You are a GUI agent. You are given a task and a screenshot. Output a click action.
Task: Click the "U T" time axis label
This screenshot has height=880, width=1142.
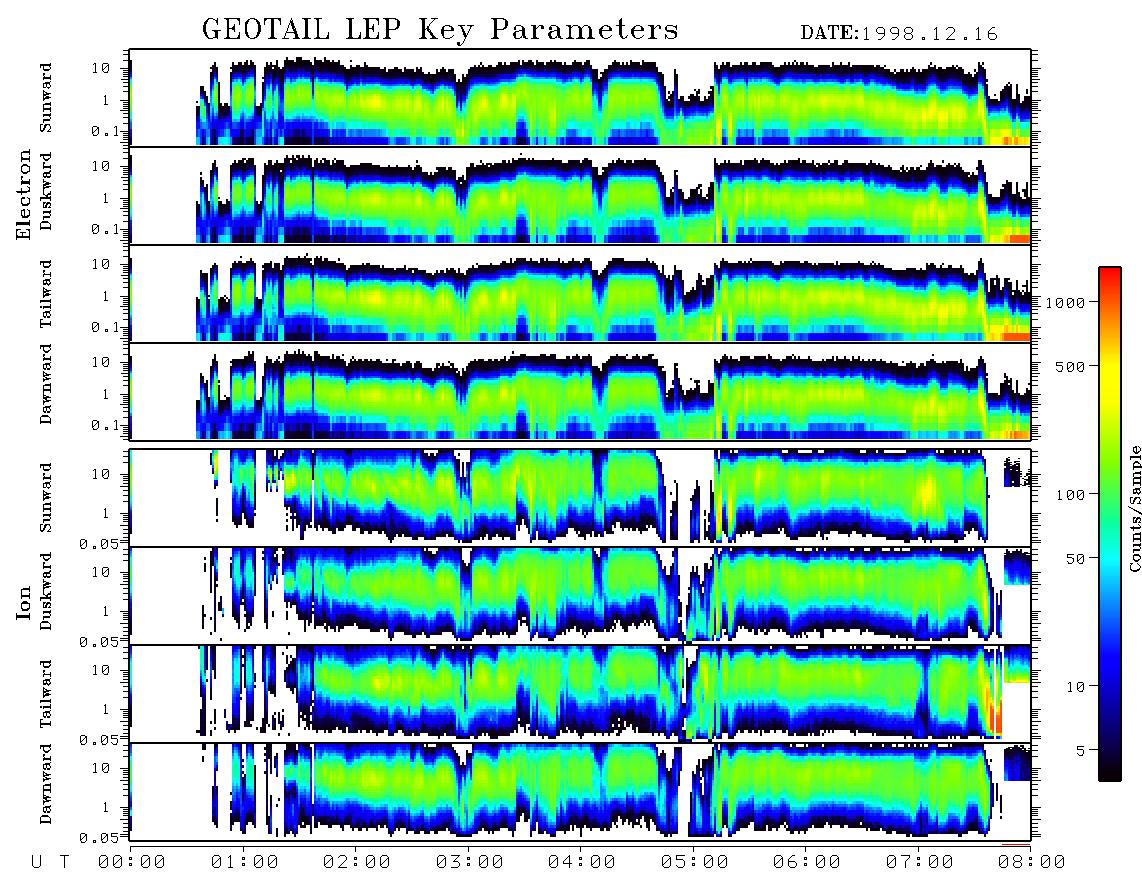tap(51, 863)
